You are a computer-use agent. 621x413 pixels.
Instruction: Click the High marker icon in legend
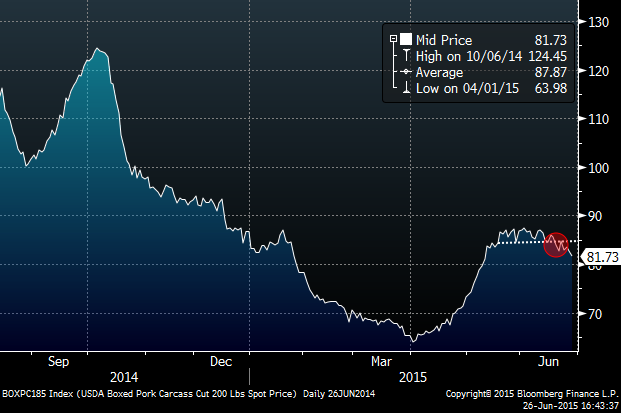click(x=407, y=56)
